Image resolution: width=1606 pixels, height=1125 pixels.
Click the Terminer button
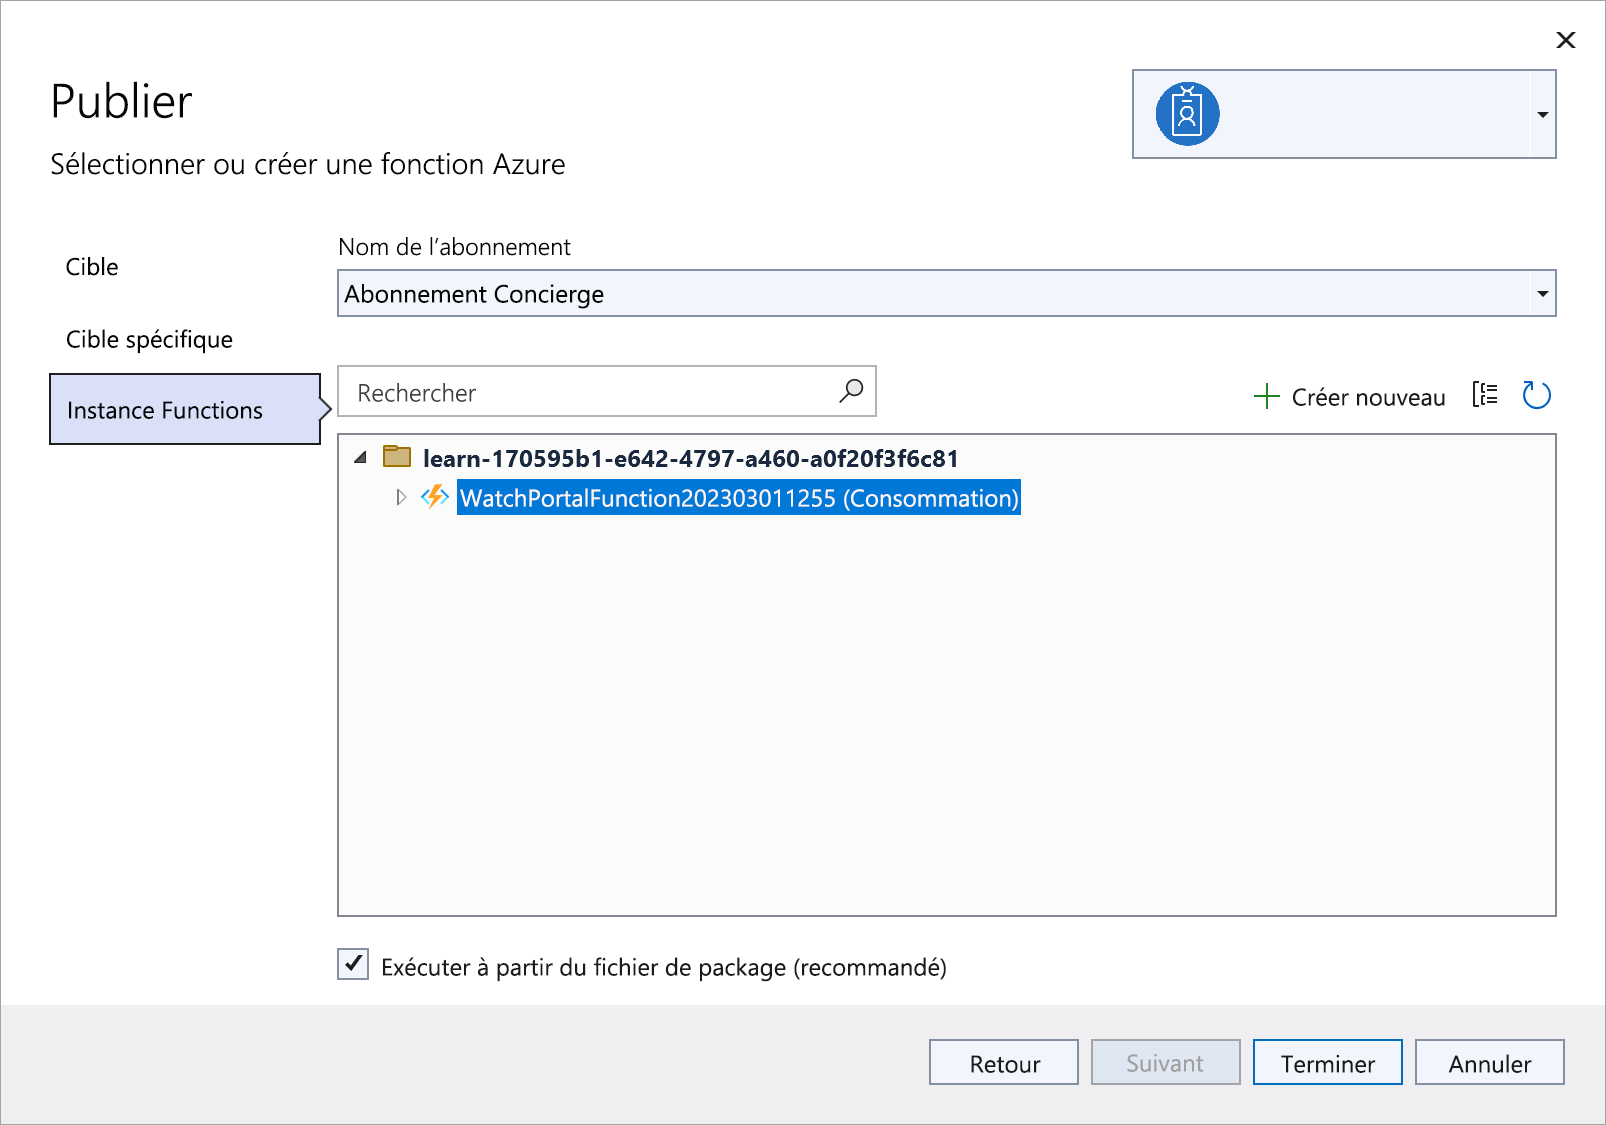tap(1328, 1062)
